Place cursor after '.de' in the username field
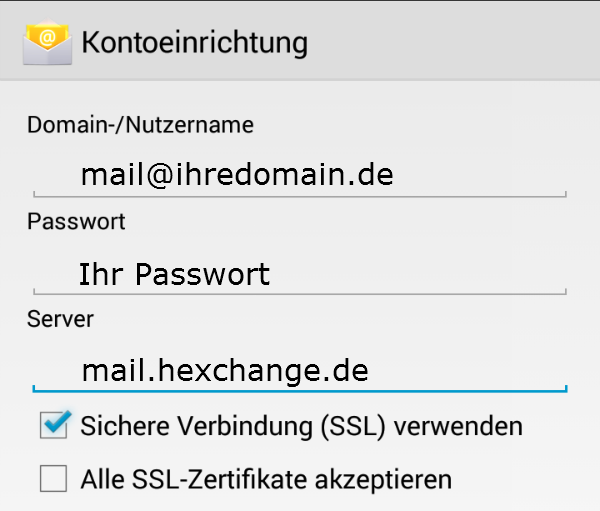Image resolution: width=600 pixels, height=511 pixels. pyautogui.click(x=395, y=175)
